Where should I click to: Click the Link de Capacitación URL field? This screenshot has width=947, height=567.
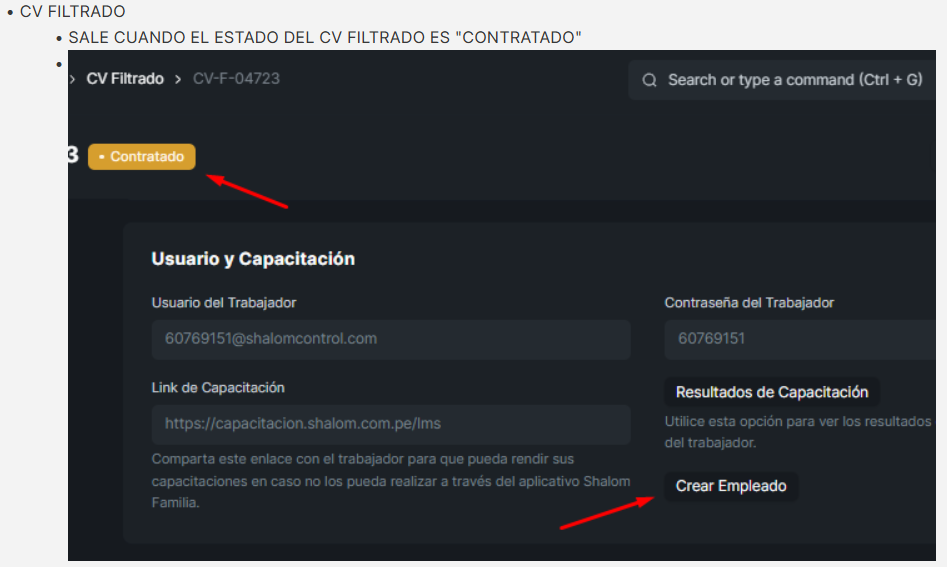[x=391, y=424]
